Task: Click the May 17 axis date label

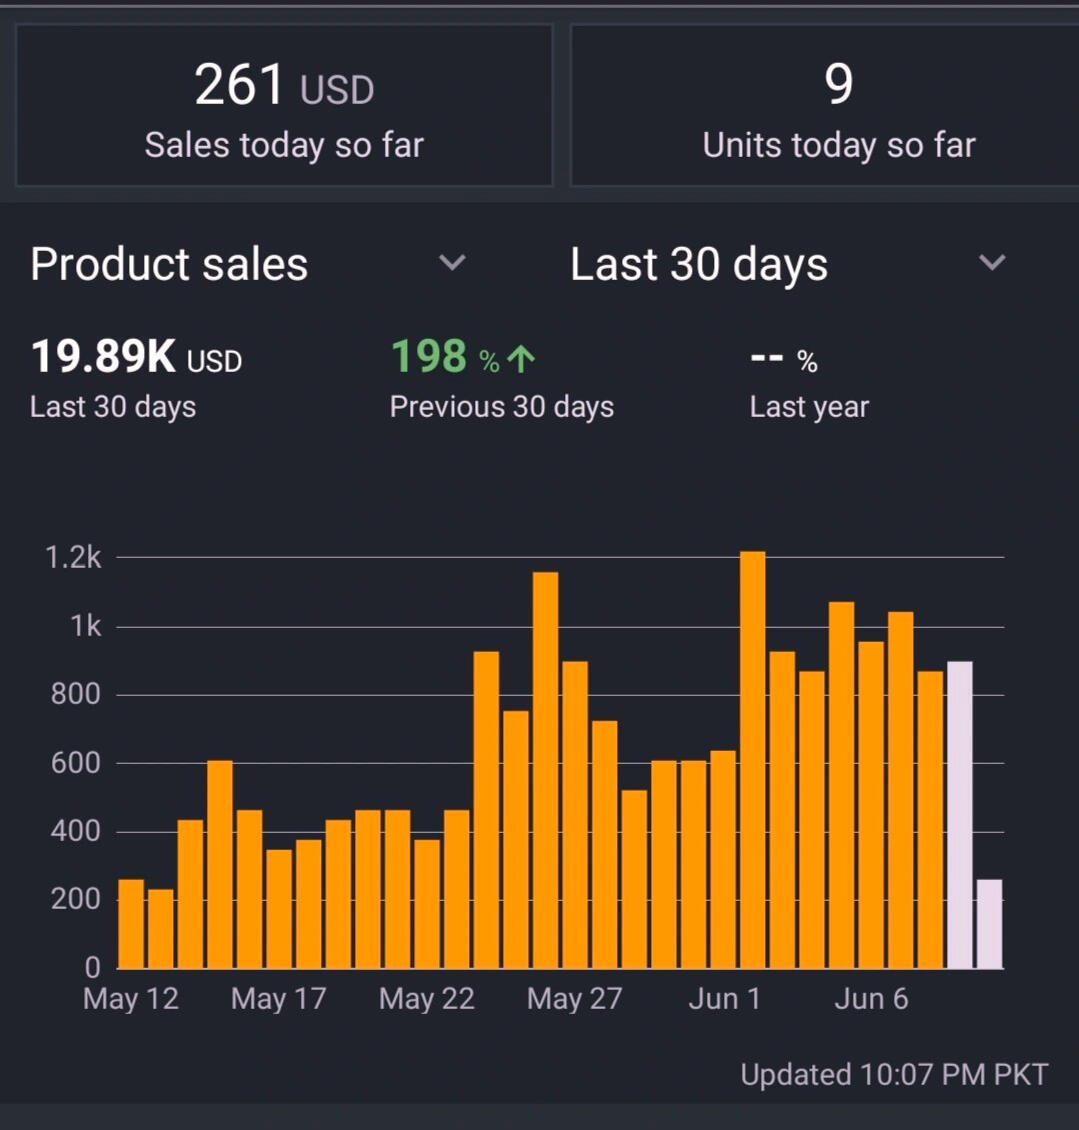Action: point(278,999)
